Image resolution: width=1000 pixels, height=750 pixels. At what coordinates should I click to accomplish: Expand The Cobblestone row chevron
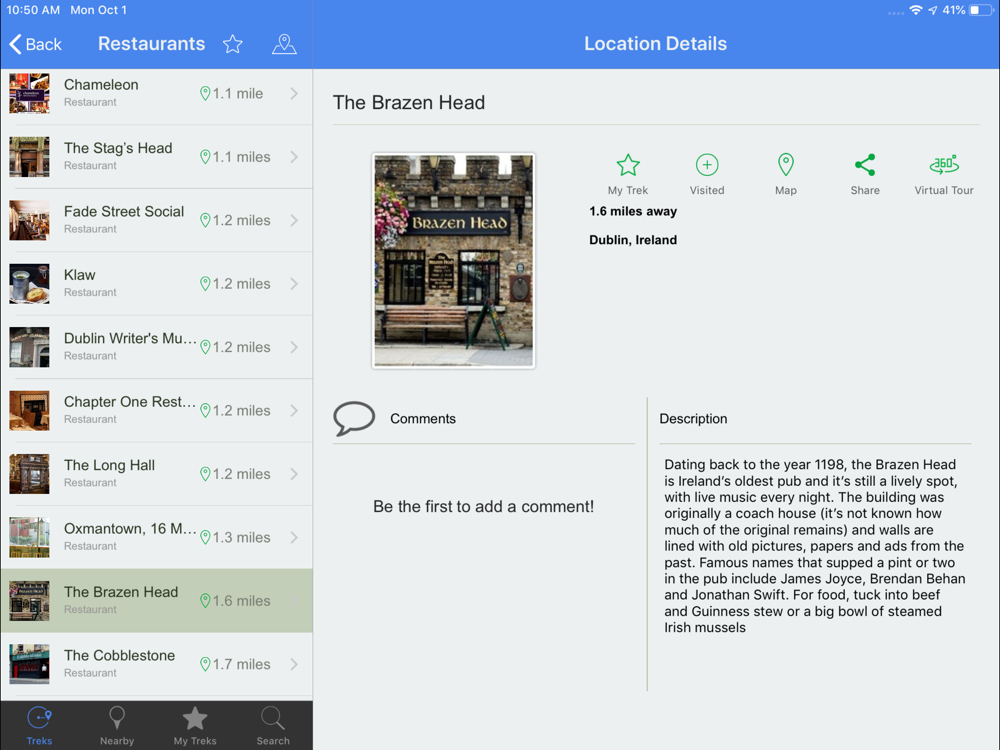pyautogui.click(x=294, y=665)
